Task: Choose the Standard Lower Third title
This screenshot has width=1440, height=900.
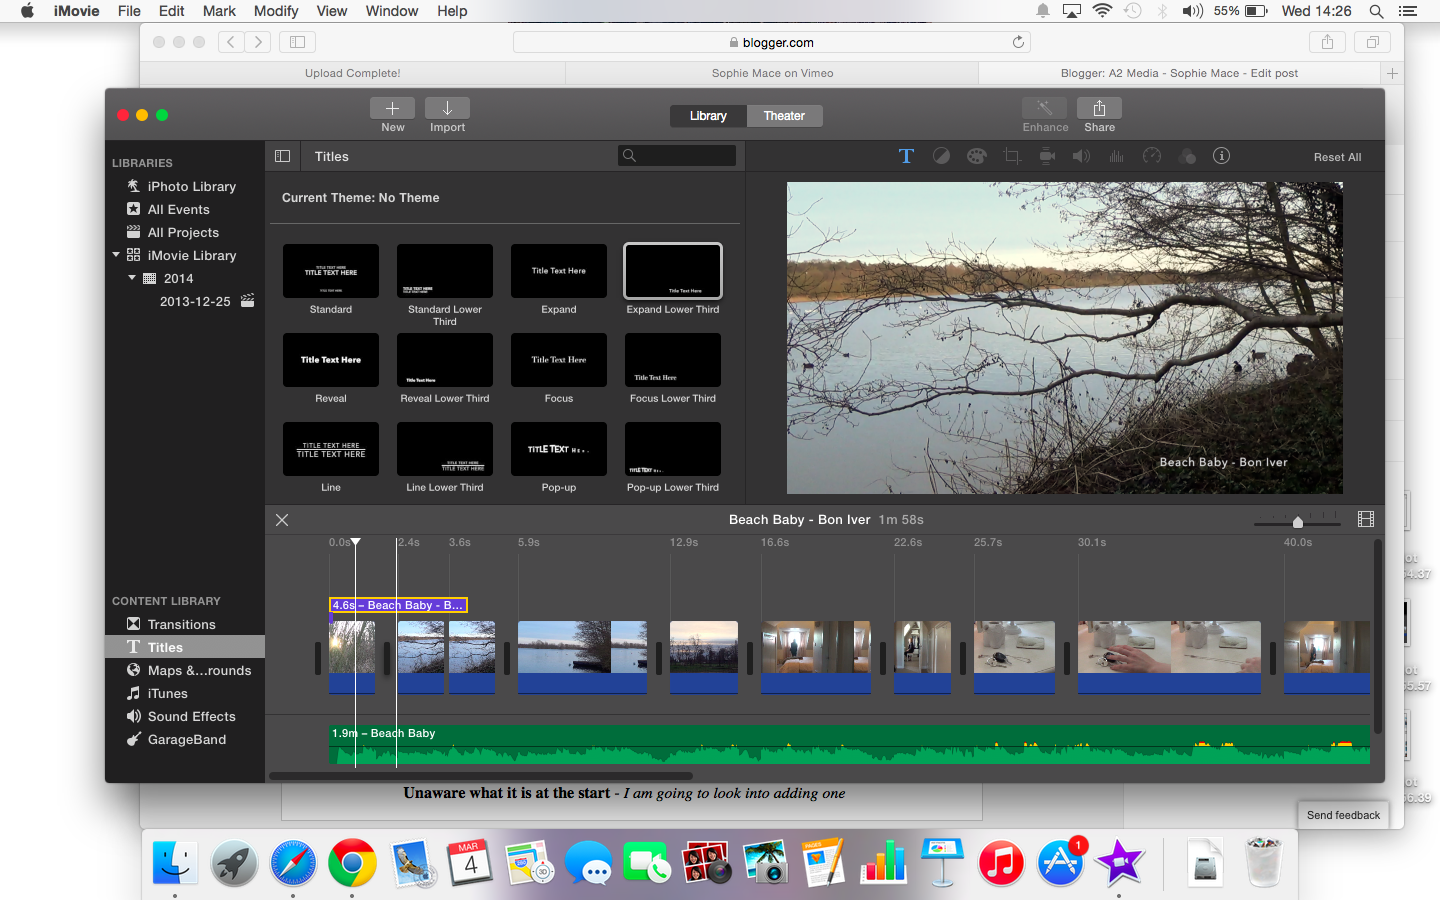Action: pyautogui.click(x=445, y=271)
